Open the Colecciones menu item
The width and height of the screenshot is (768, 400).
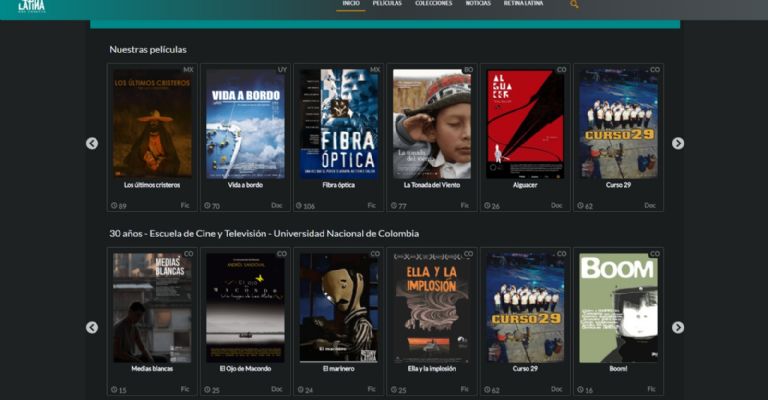(x=433, y=4)
